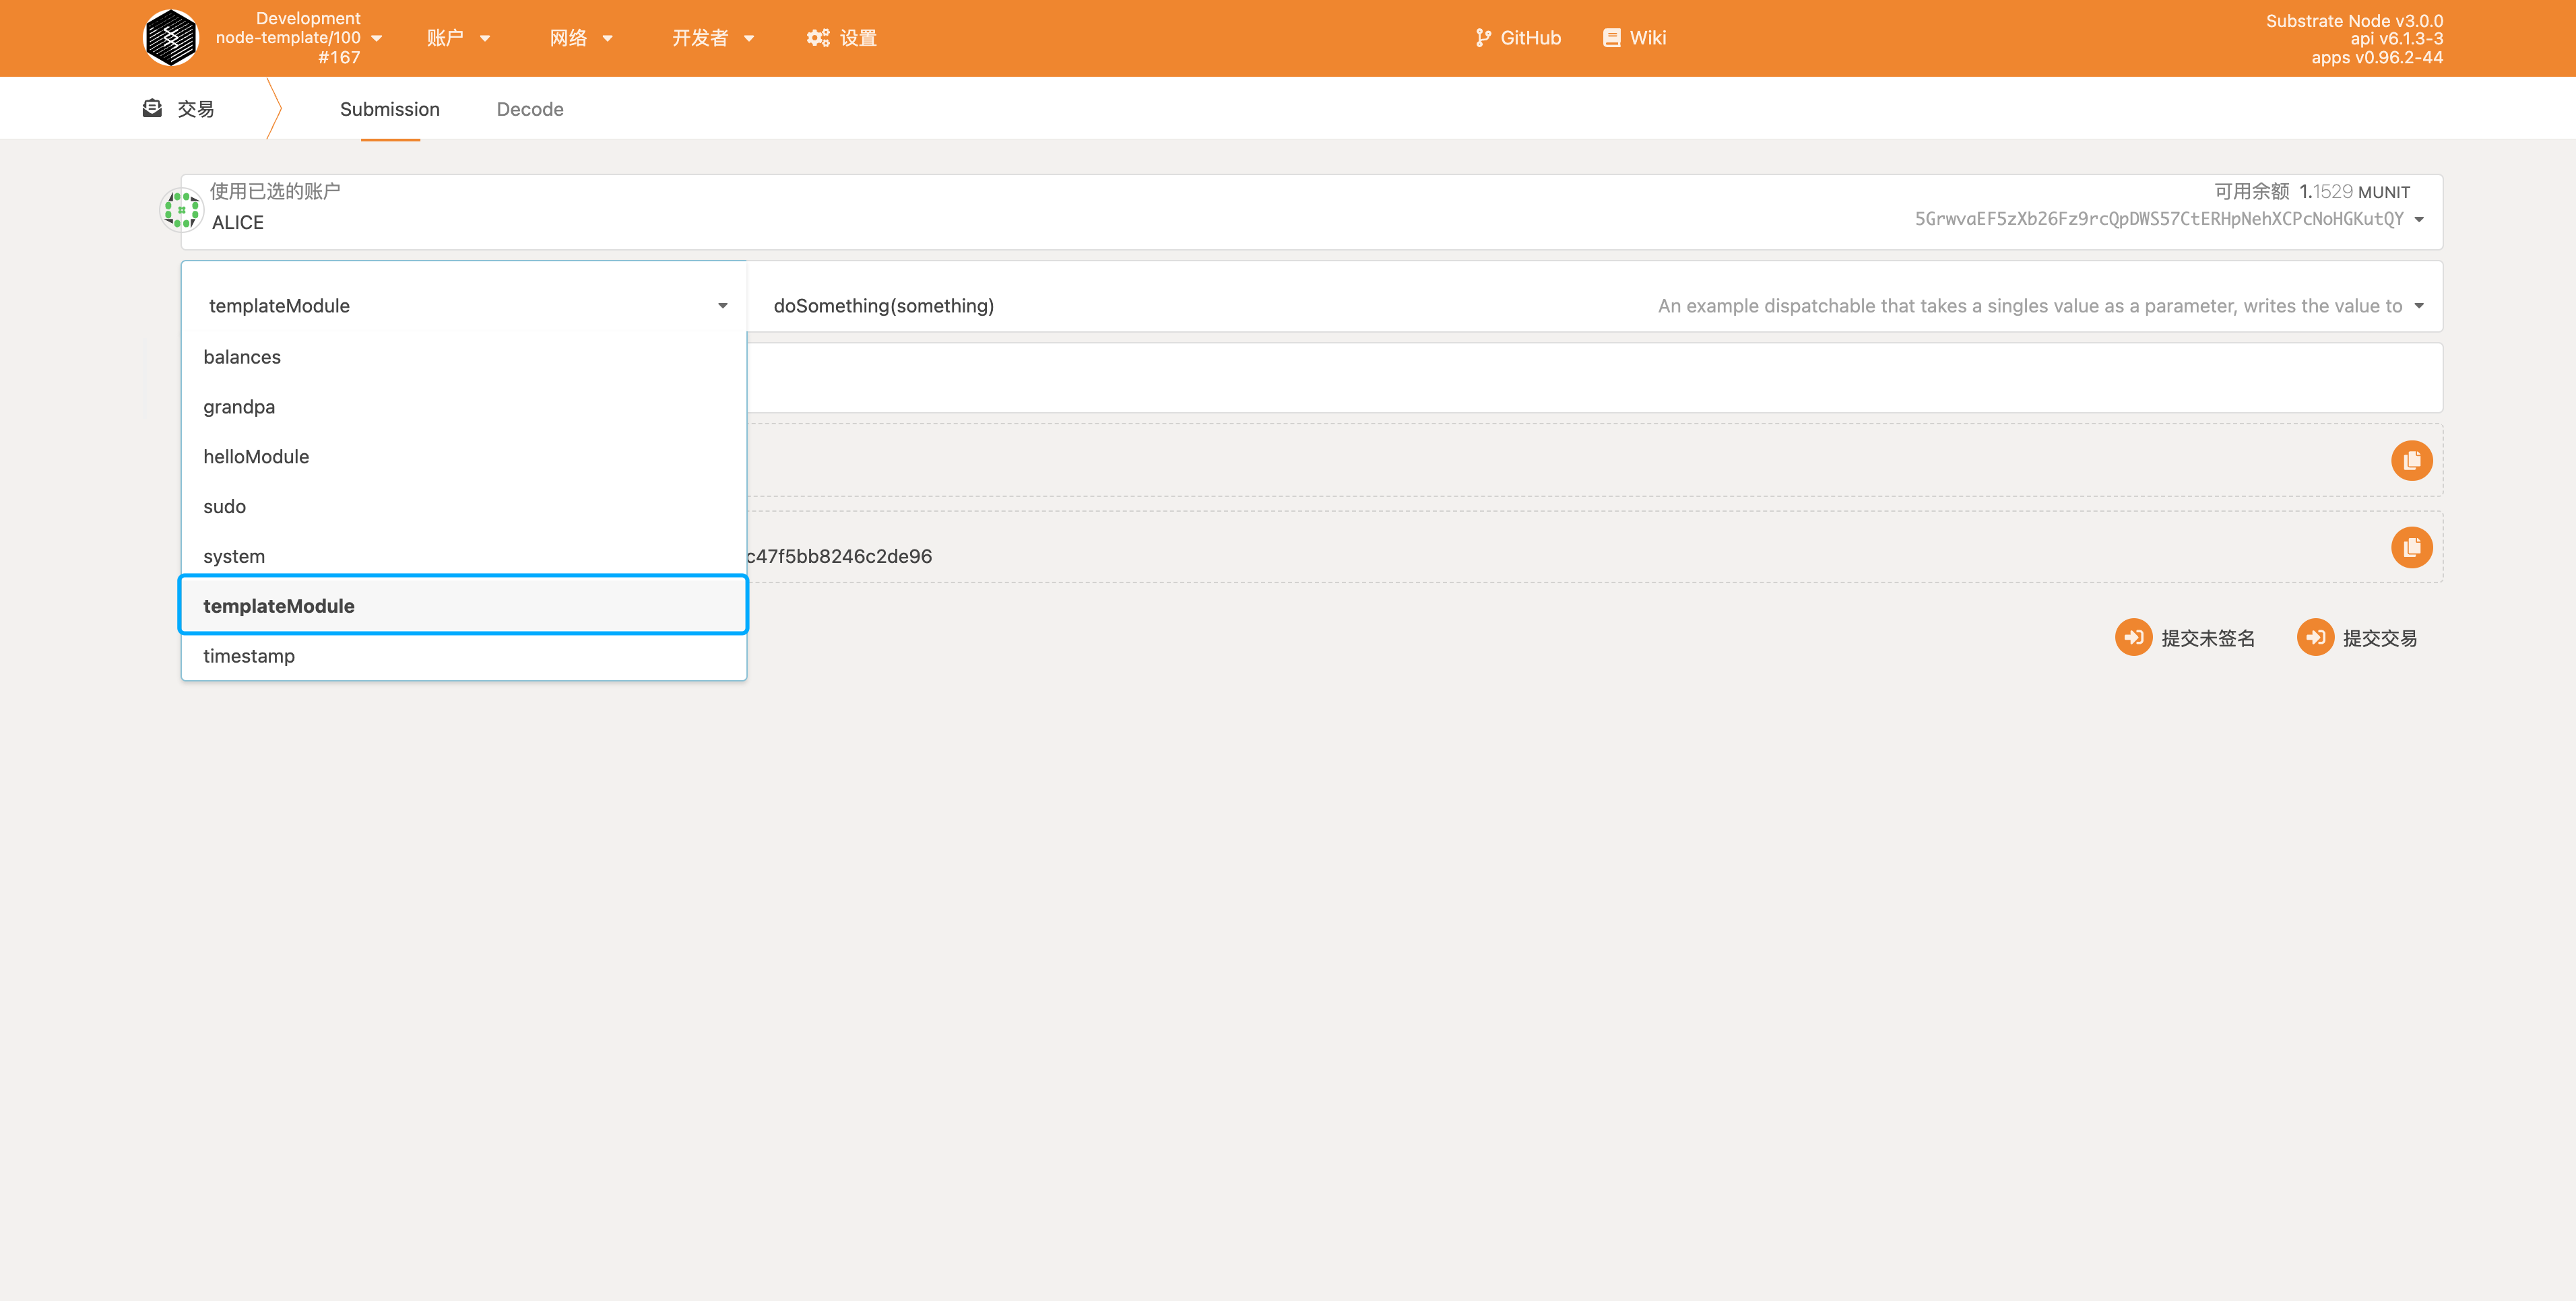Open the 账户 accounts menu
Viewport: 2576px width, 1301px height.
tap(458, 38)
